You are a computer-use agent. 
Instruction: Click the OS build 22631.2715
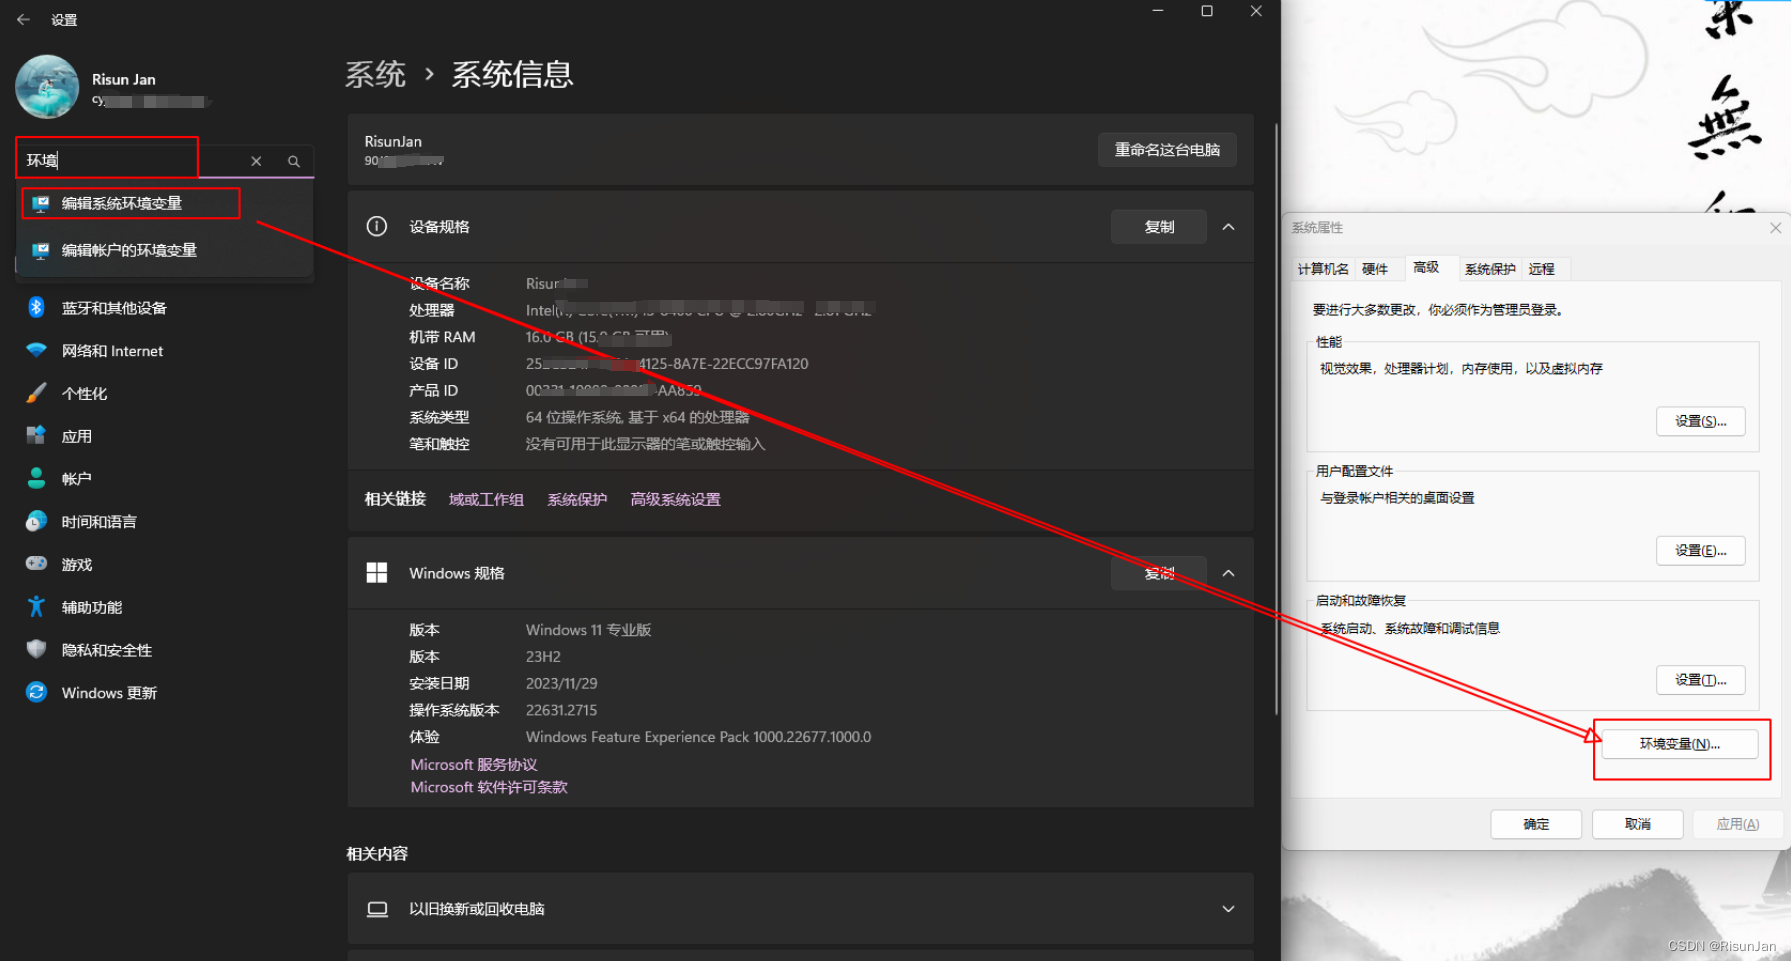(561, 710)
